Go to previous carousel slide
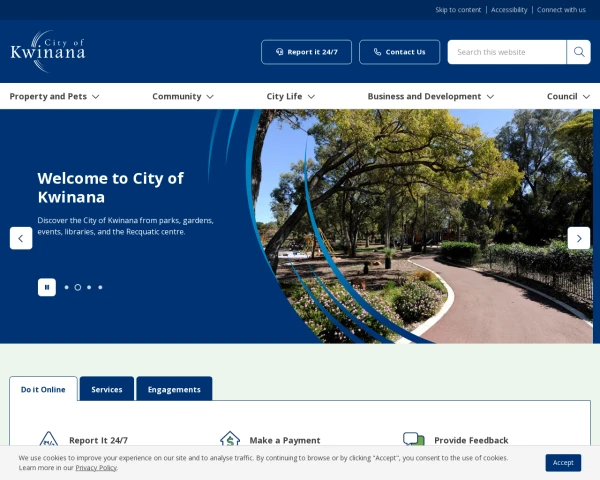 21,238
